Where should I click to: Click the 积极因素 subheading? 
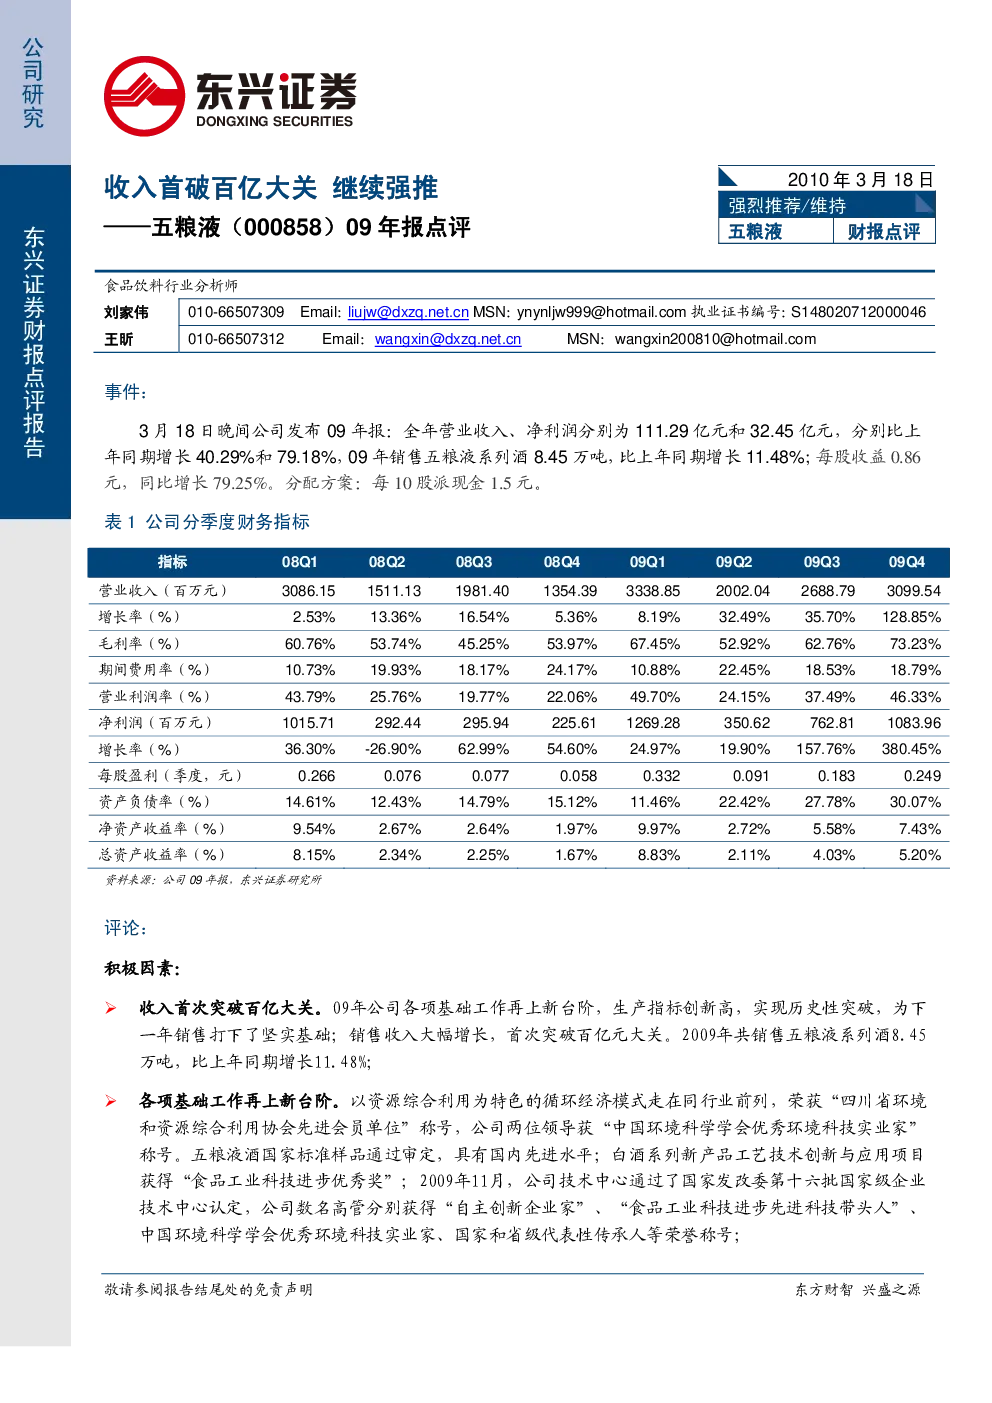(142, 969)
